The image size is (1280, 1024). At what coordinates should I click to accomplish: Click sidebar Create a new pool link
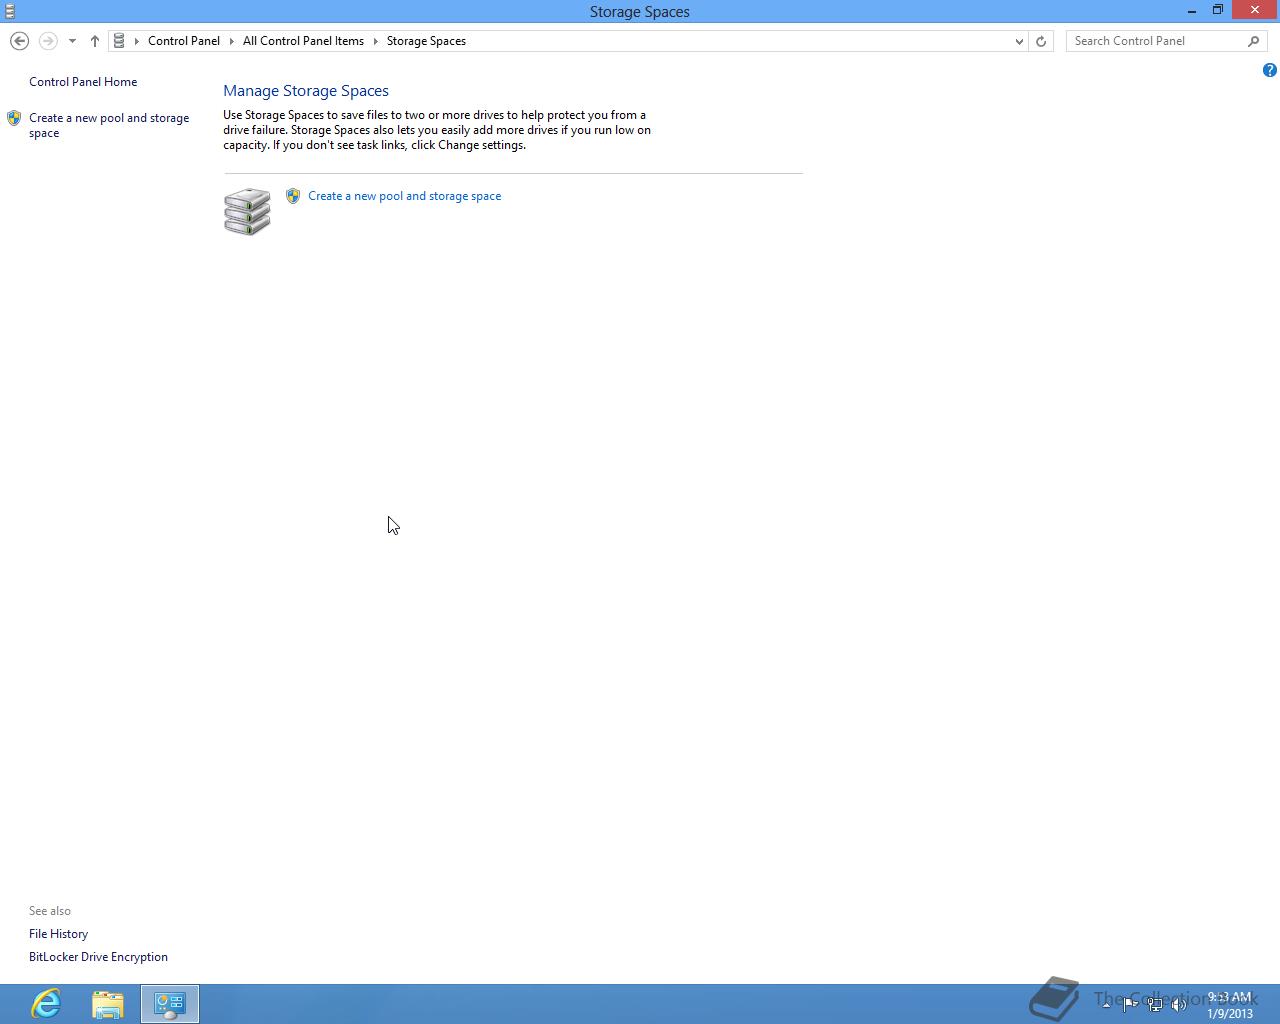109,125
